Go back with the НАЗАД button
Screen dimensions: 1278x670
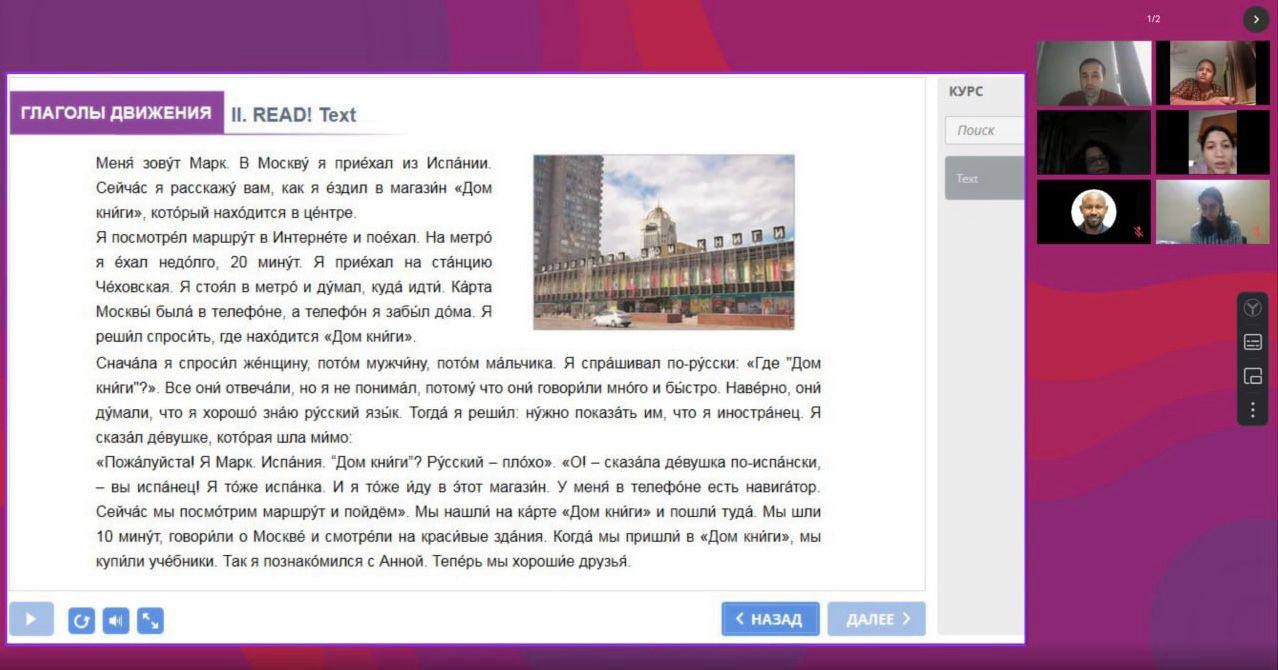[x=770, y=619]
